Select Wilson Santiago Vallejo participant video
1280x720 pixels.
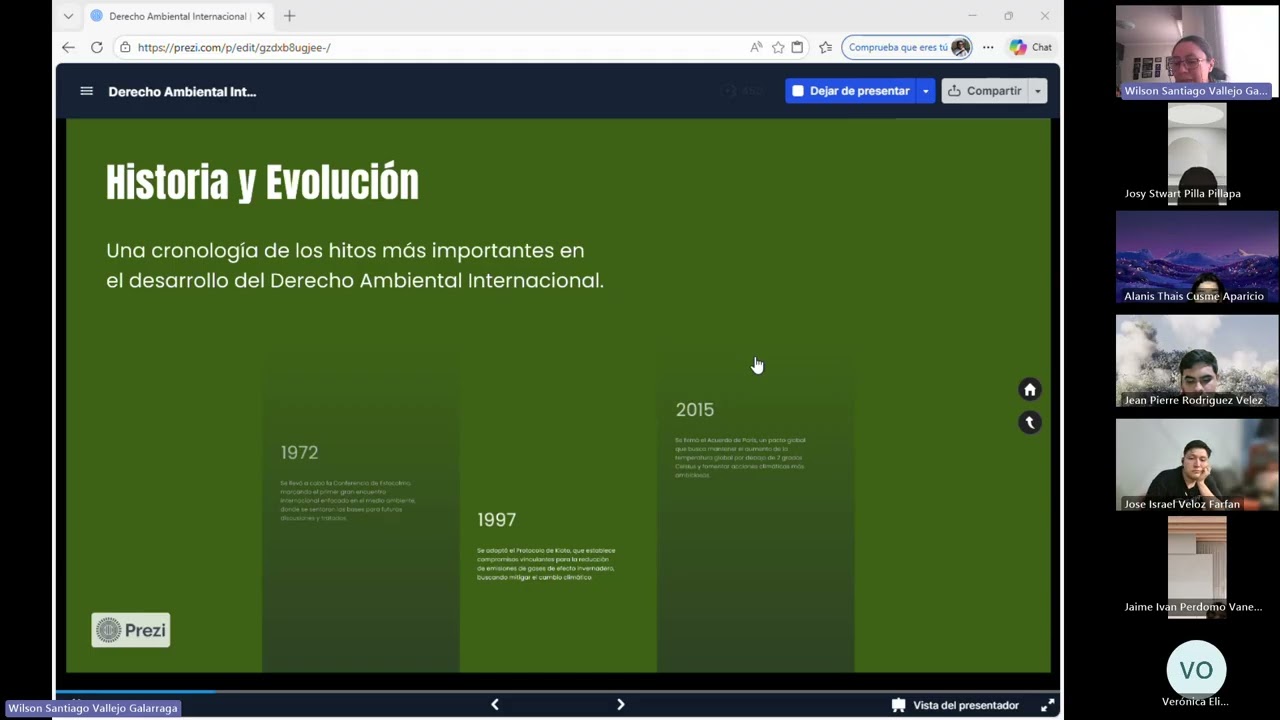1196,52
